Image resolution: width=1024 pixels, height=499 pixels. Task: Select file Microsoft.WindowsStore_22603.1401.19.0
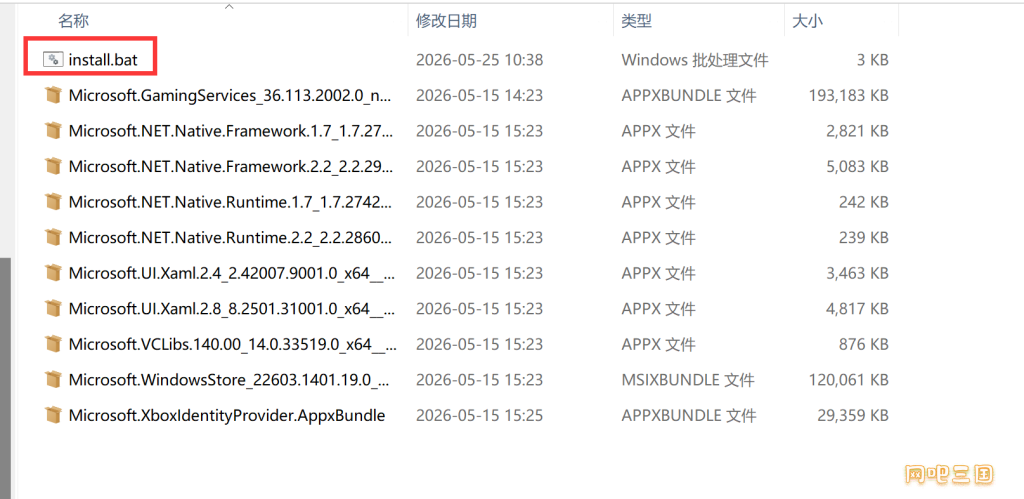point(230,379)
